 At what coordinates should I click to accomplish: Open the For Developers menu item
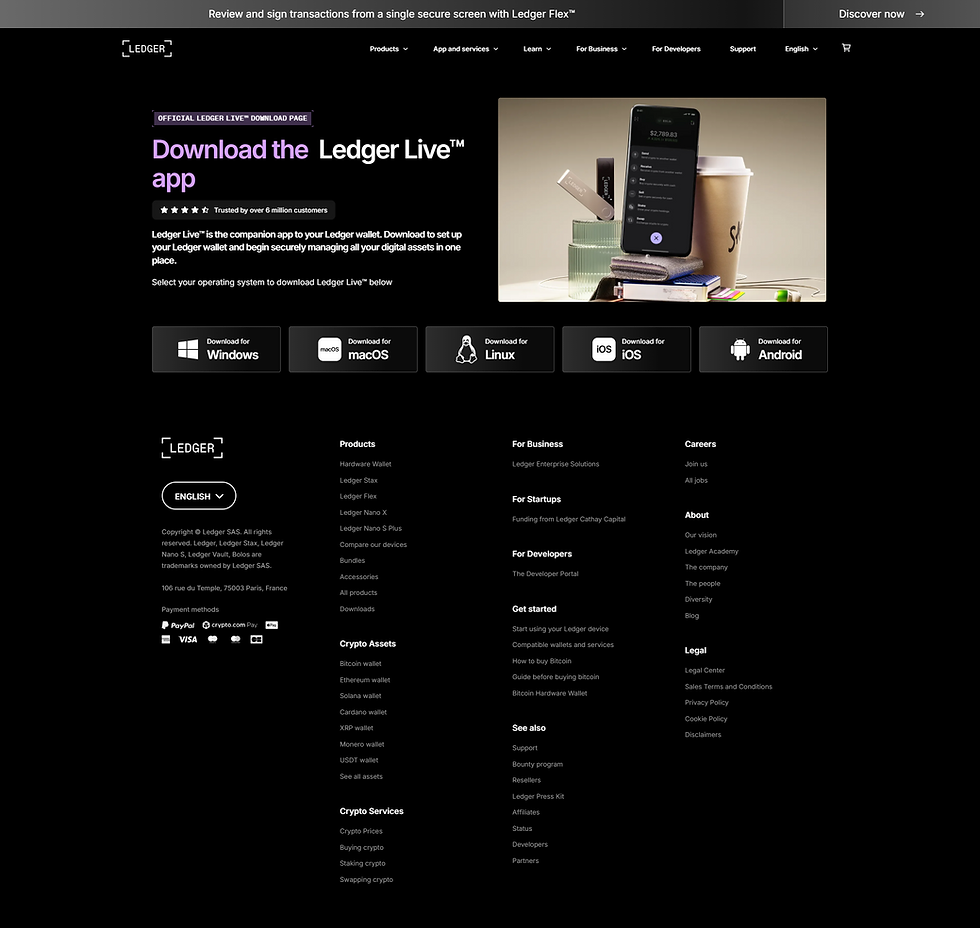pyautogui.click(x=676, y=48)
